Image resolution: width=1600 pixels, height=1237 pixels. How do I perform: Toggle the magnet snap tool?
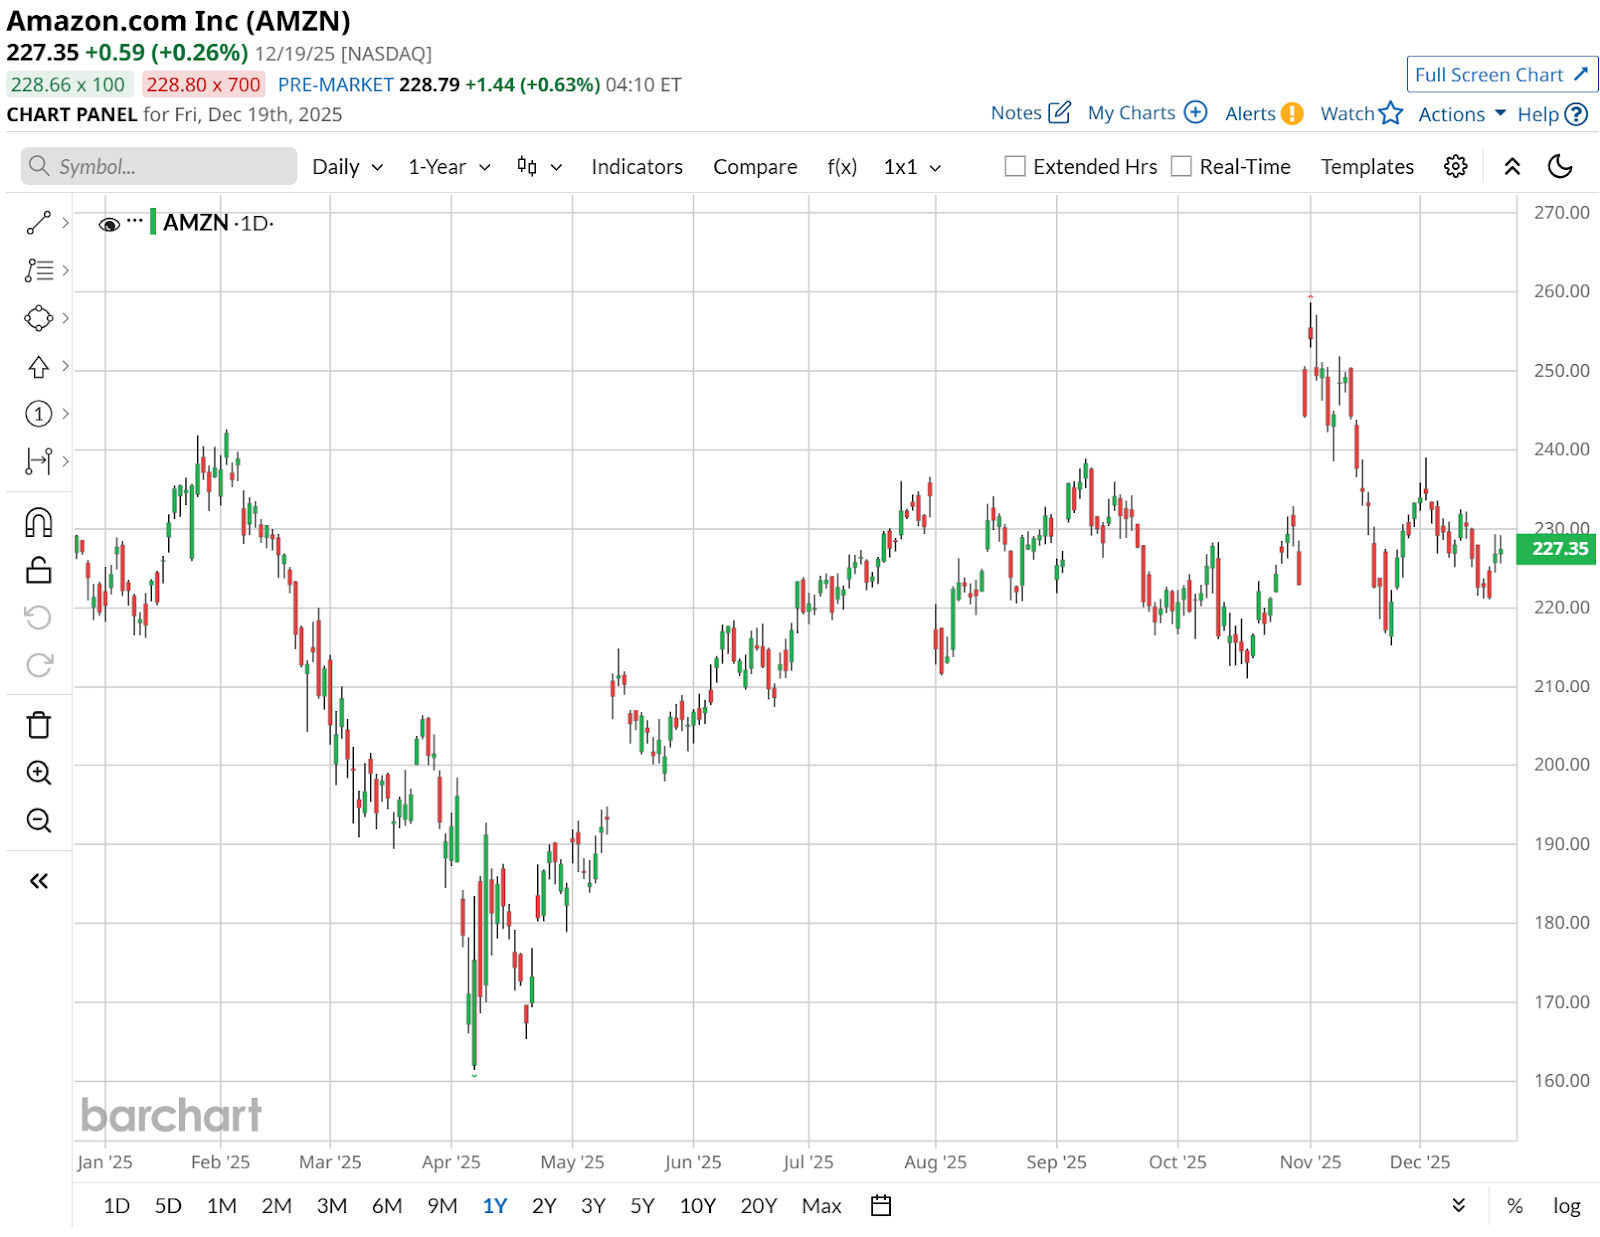click(38, 522)
